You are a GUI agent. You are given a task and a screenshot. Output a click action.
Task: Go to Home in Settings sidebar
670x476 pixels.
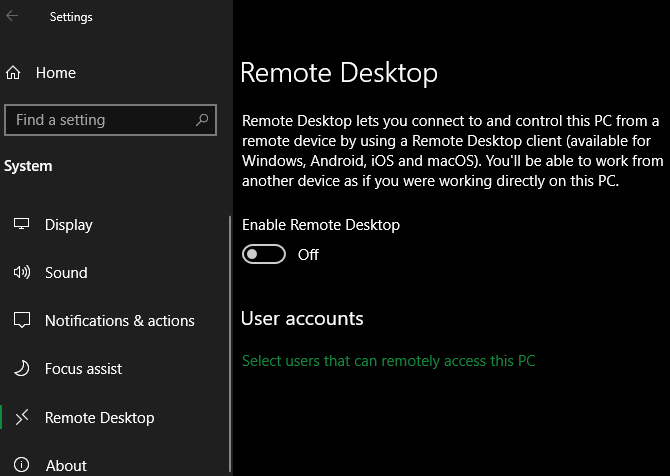point(56,73)
